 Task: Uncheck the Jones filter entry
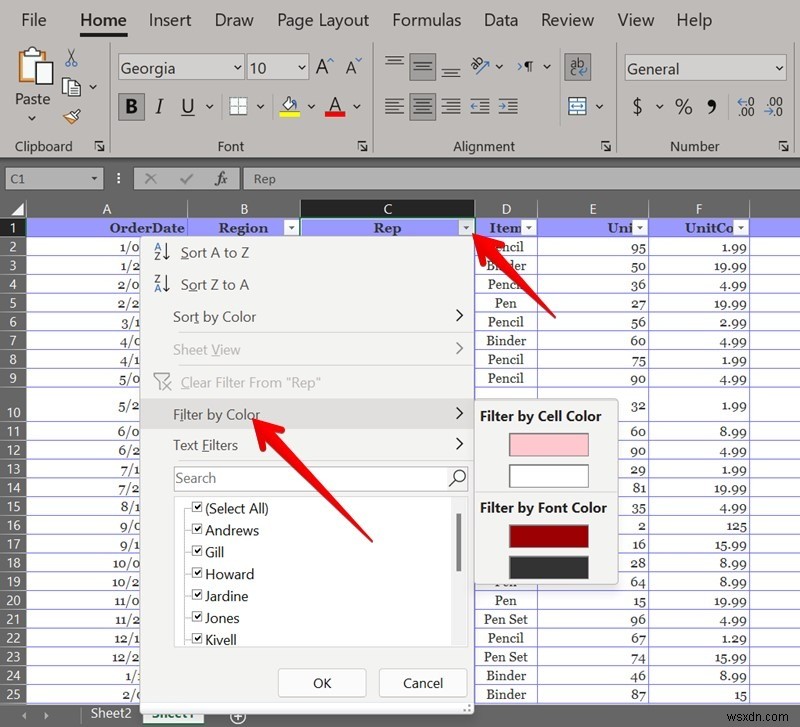(197, 618)
